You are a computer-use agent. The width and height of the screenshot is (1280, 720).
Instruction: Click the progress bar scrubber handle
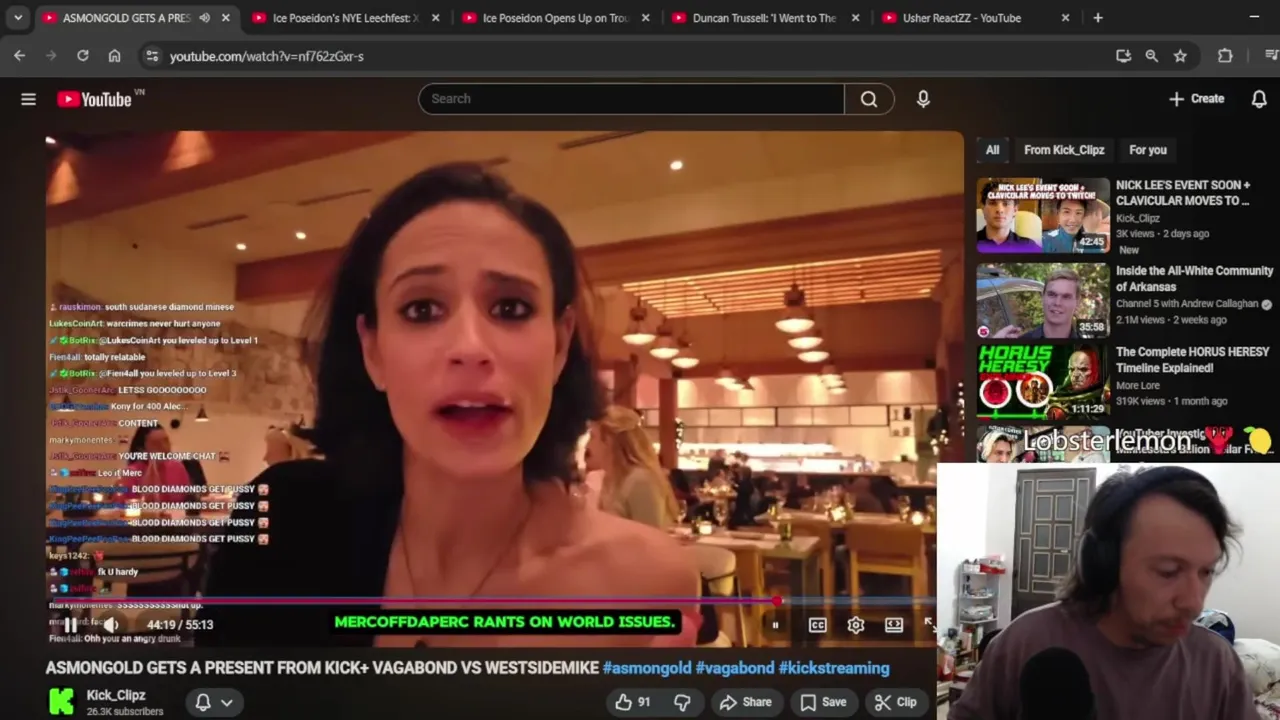coord(777,602)
